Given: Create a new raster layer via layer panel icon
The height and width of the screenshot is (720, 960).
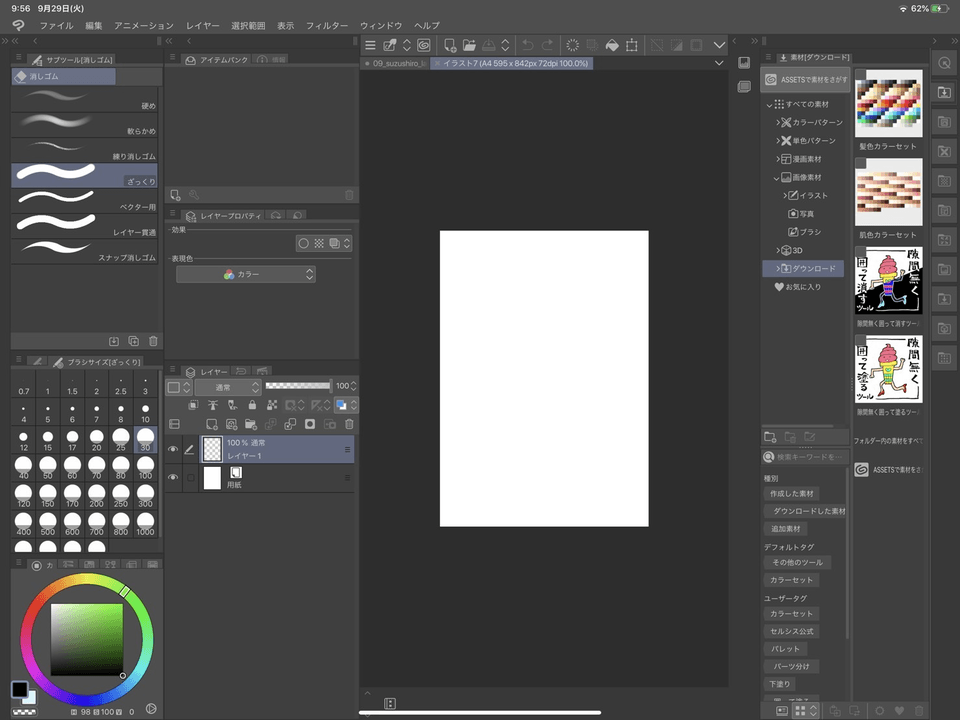Looking at the screenshot, I should click(x=211, y=424).
